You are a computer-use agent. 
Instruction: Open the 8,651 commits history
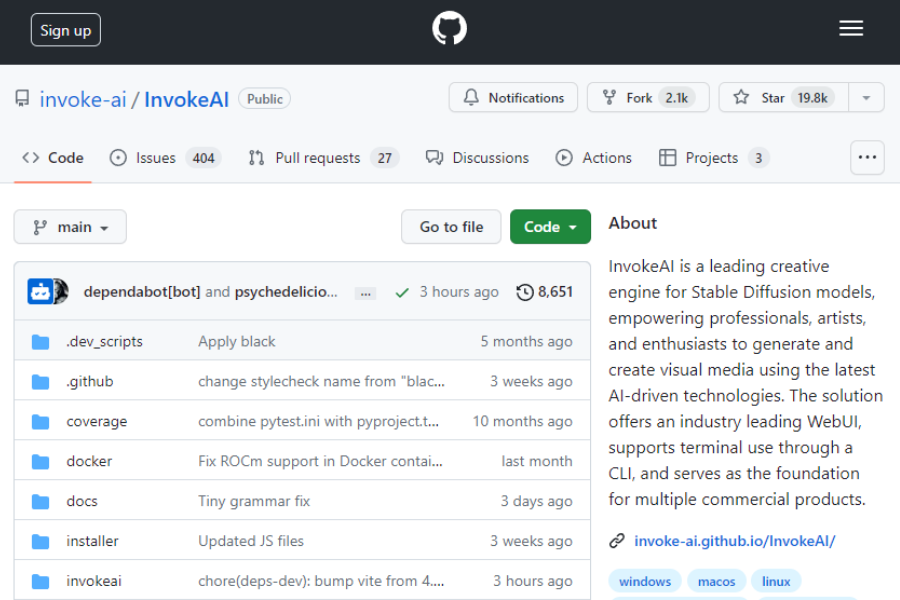(544, 292)
